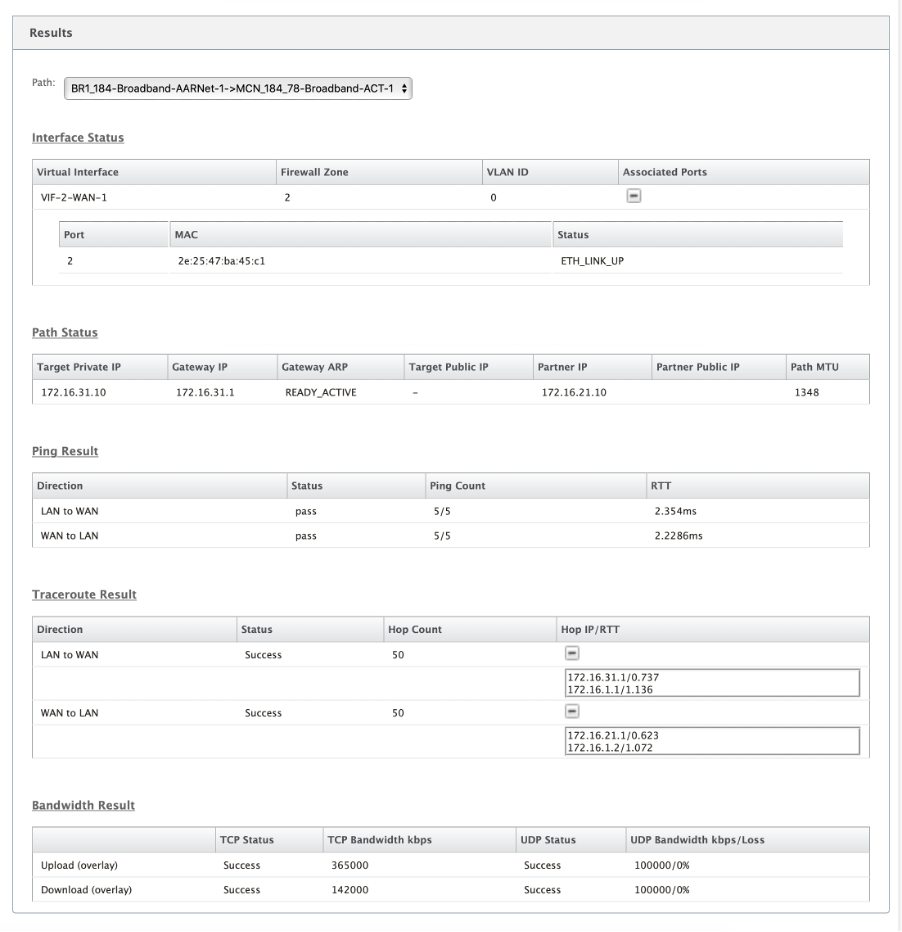Click the RTT value 2.2286ms

(679, 536)
